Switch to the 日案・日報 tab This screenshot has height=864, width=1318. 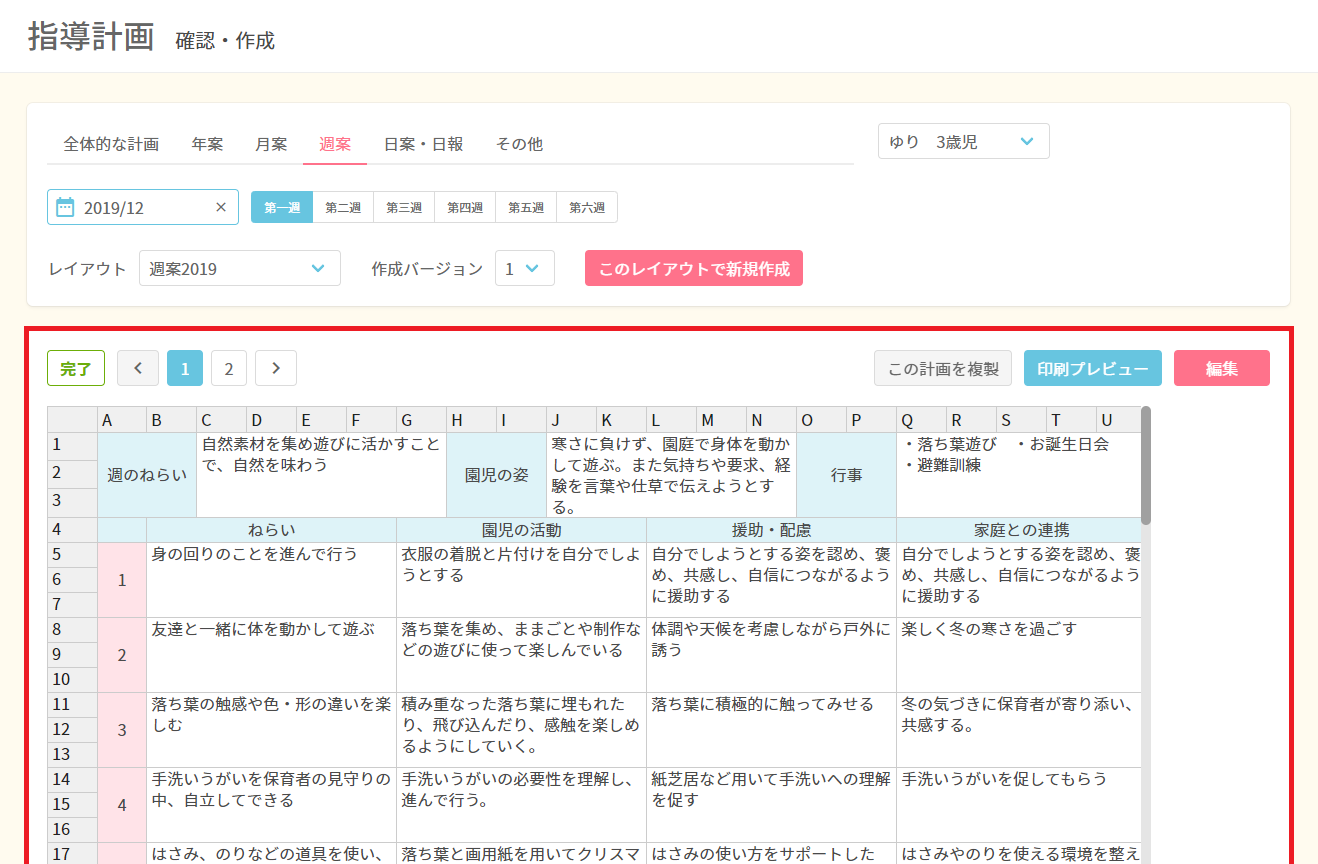(423, 144)
